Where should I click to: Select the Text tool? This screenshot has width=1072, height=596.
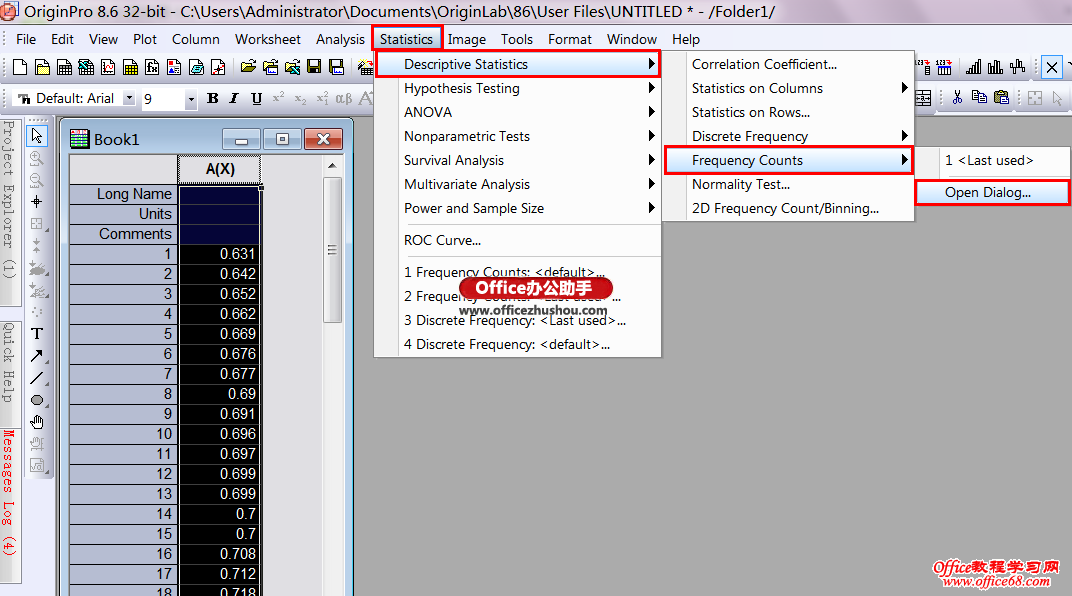[x=37, y=334]
